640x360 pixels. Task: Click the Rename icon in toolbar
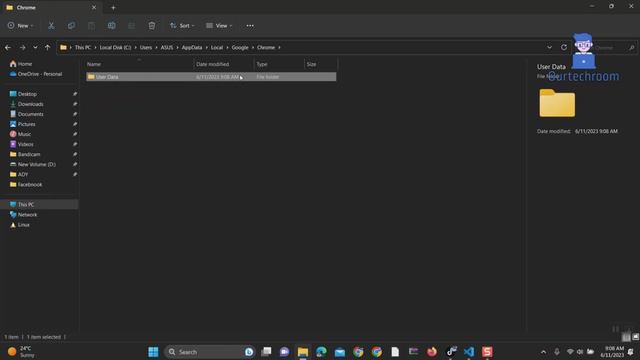click(x=111, y=26)
